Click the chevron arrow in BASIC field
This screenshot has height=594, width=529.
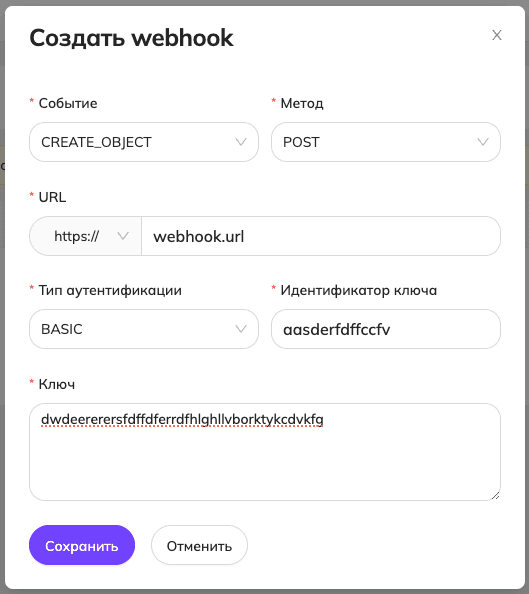click(x=241, y=329)
